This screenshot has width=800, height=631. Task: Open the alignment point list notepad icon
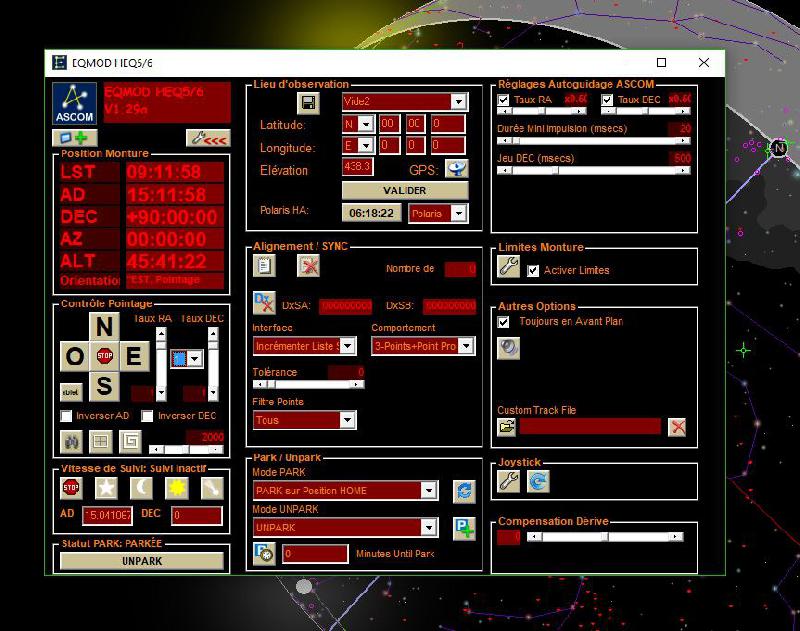click(x=264, y=266)
